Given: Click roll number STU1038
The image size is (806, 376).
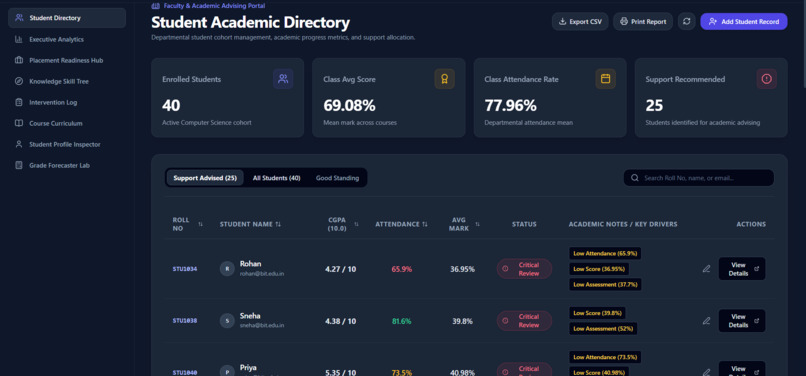Looking at the screenshot, I should (185, 321).
